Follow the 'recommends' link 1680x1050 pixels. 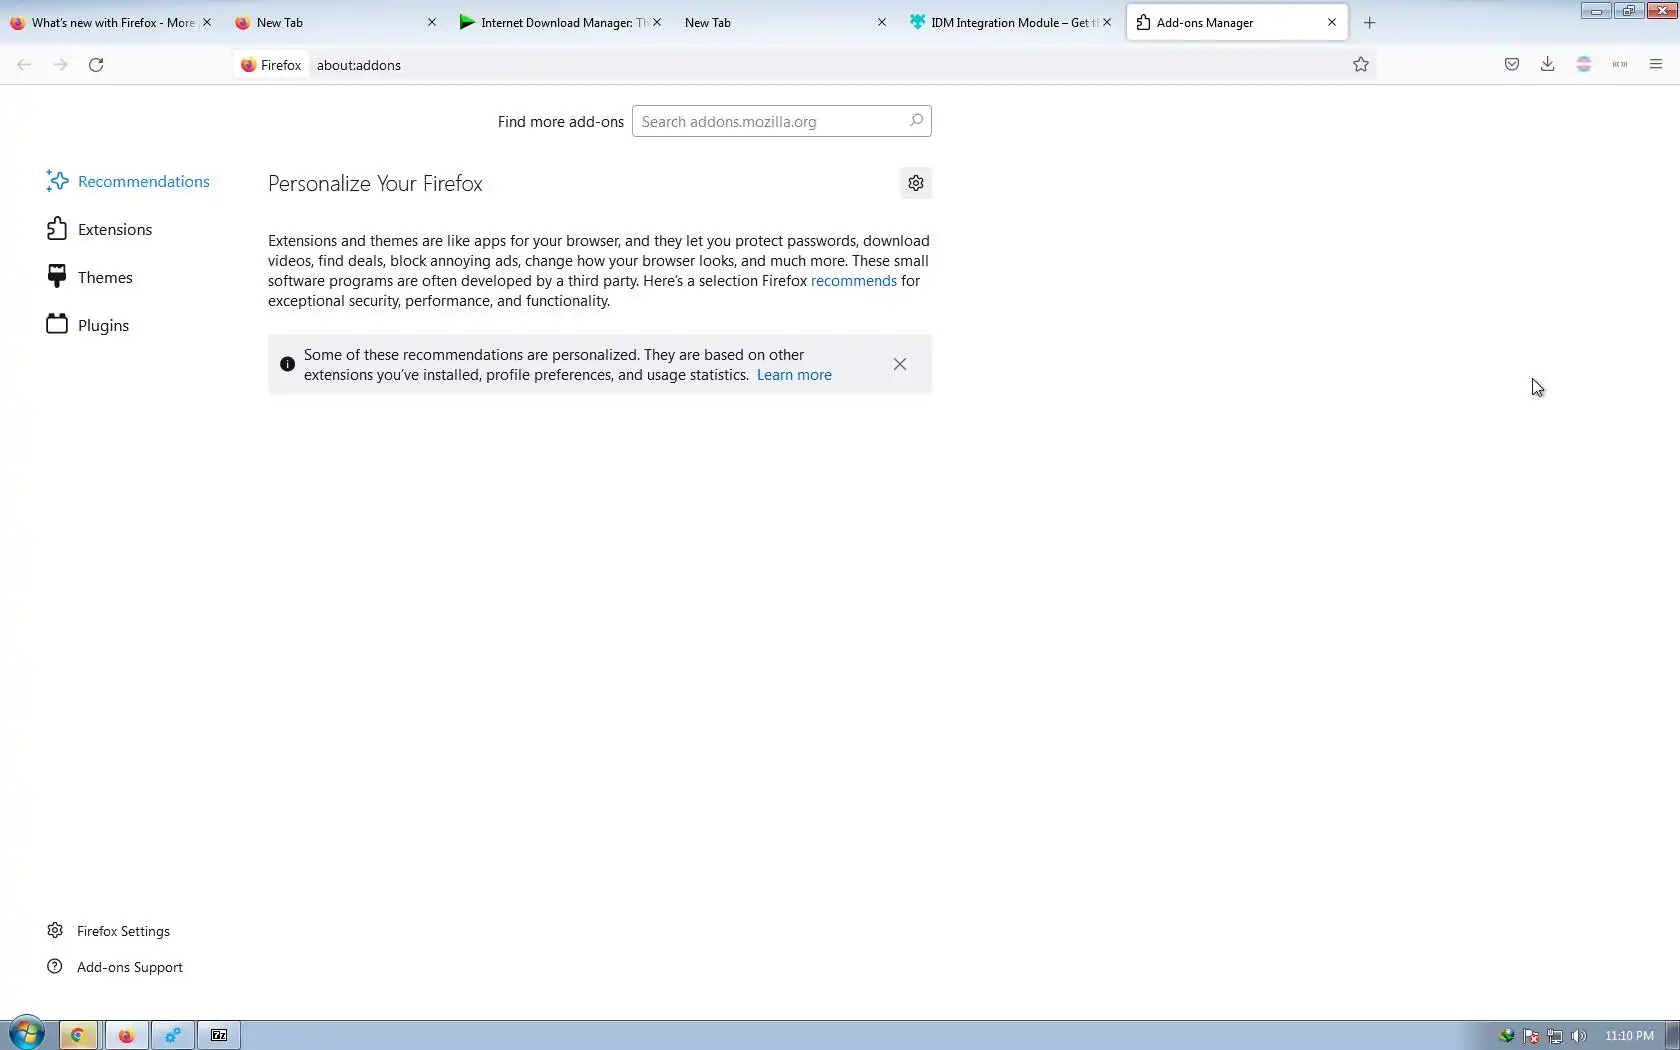pyautogui.click(x=854, y=281)
